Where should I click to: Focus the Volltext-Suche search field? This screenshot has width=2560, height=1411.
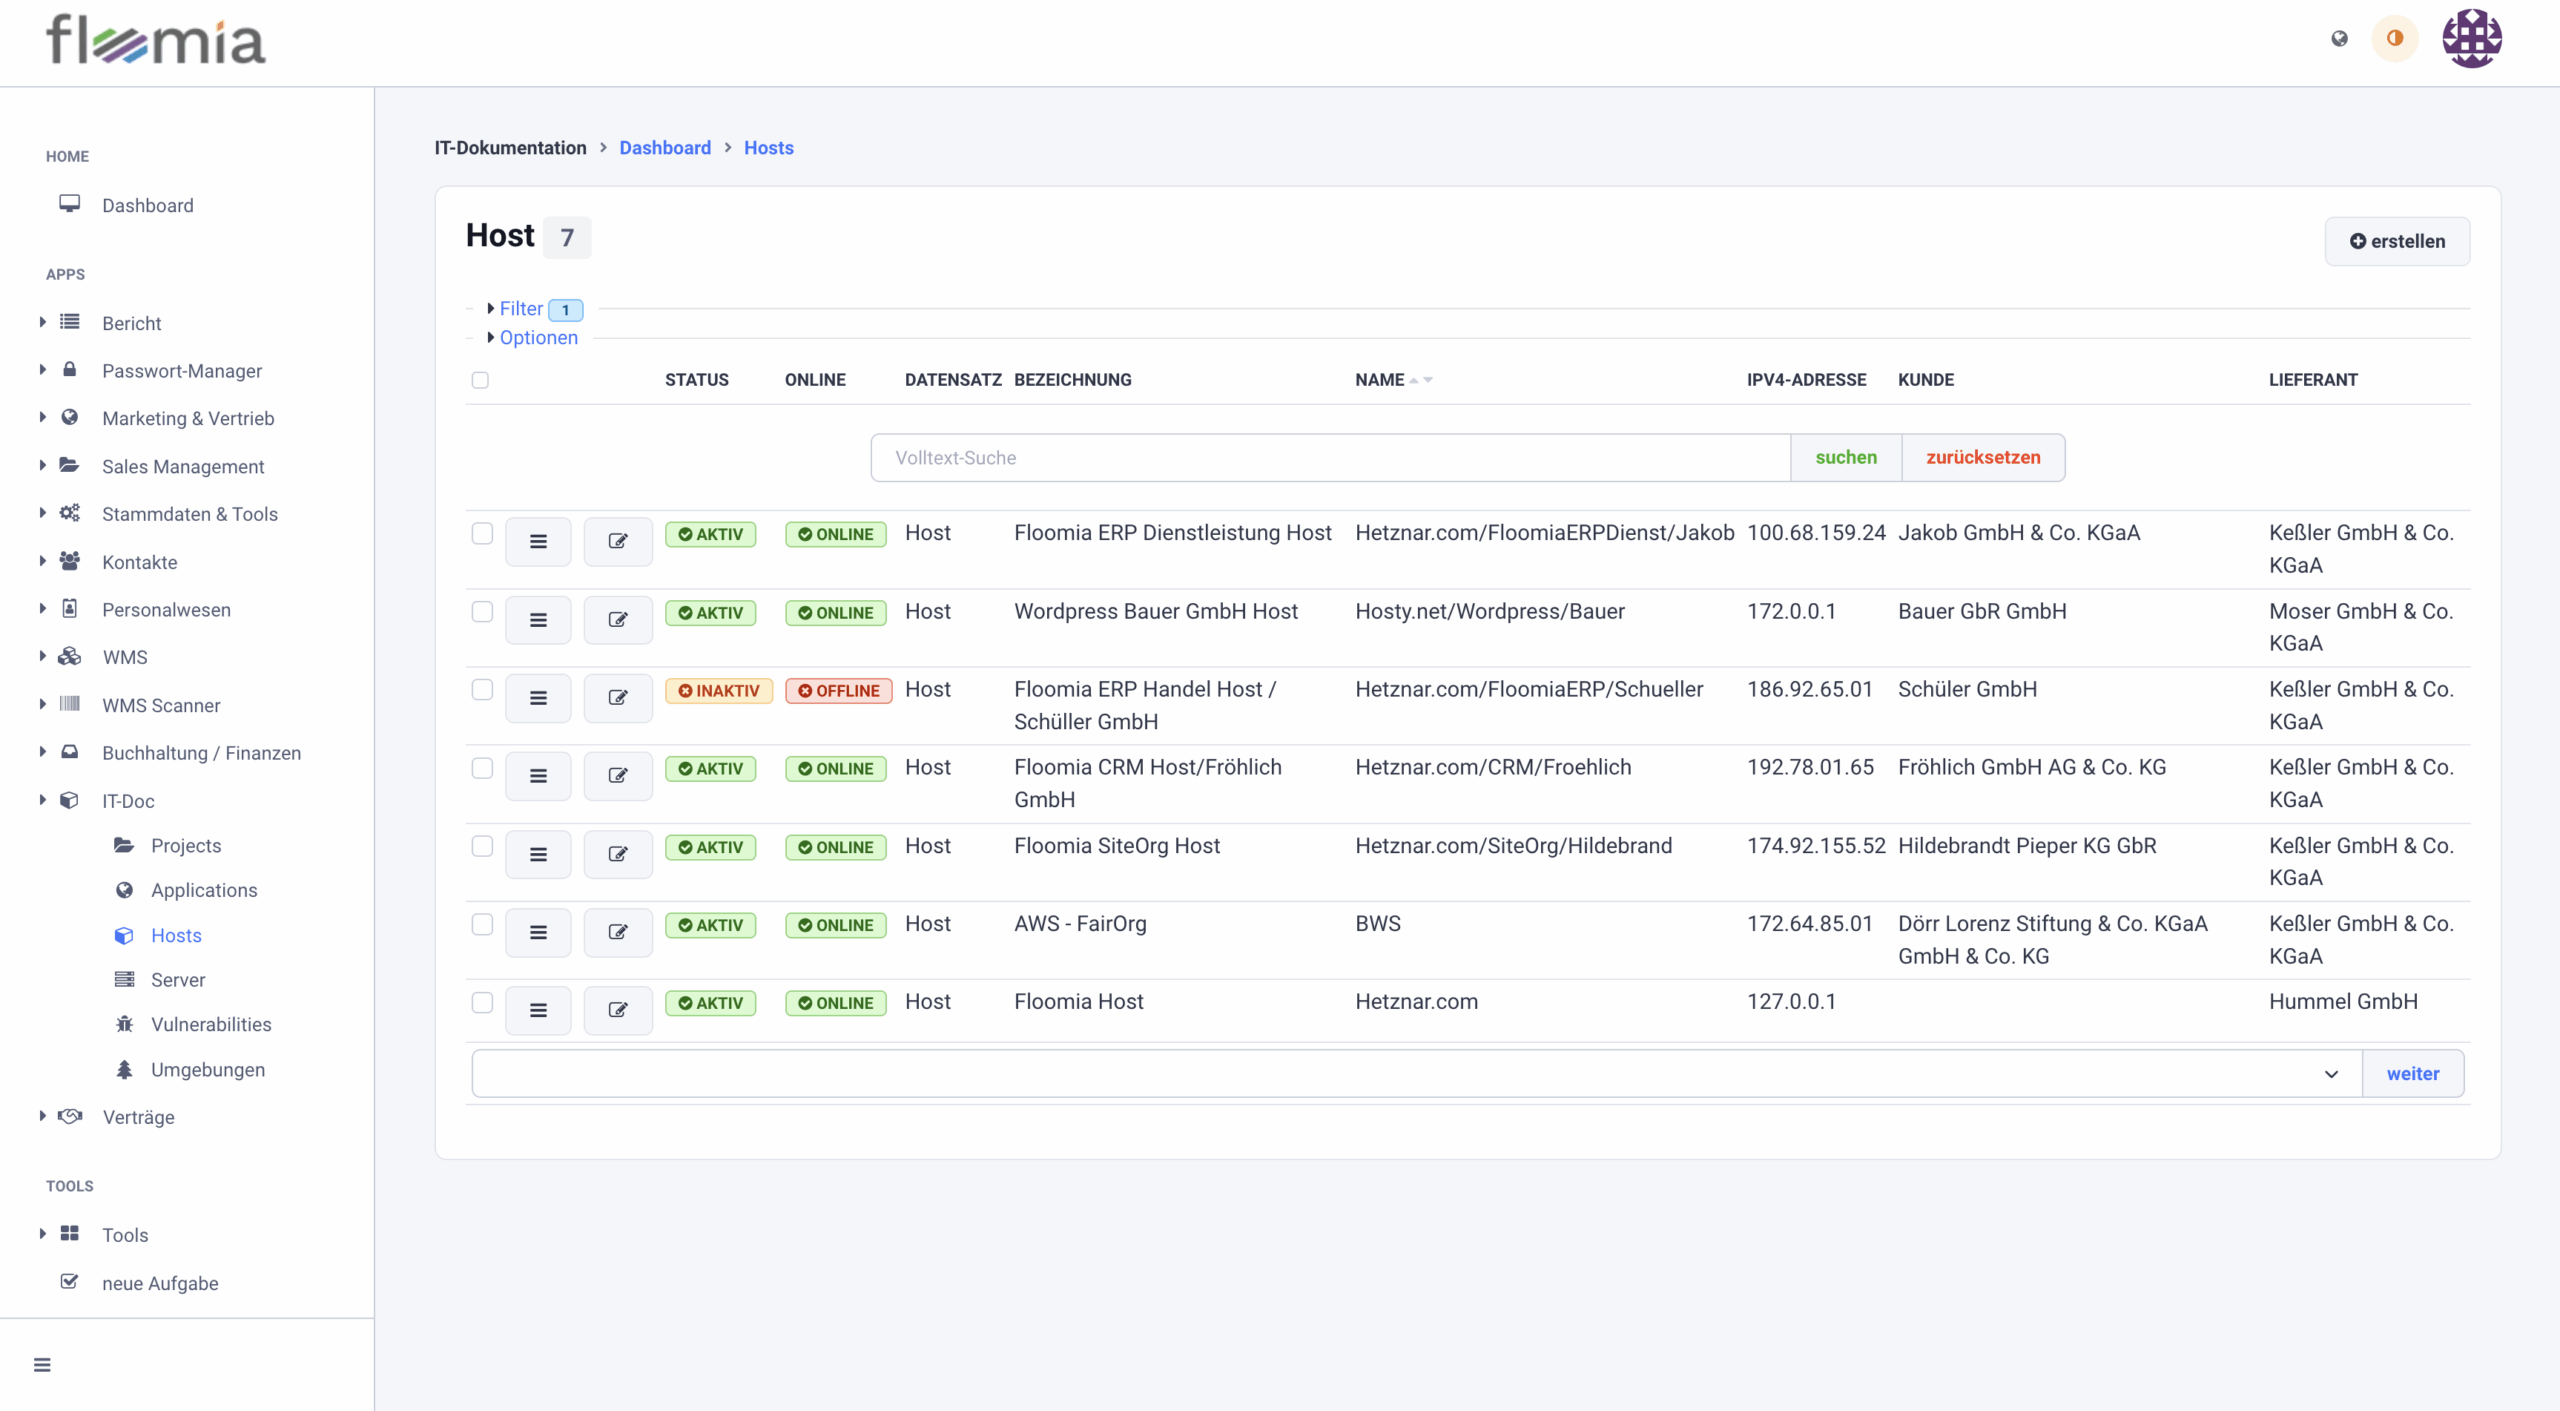[1330, 458]
